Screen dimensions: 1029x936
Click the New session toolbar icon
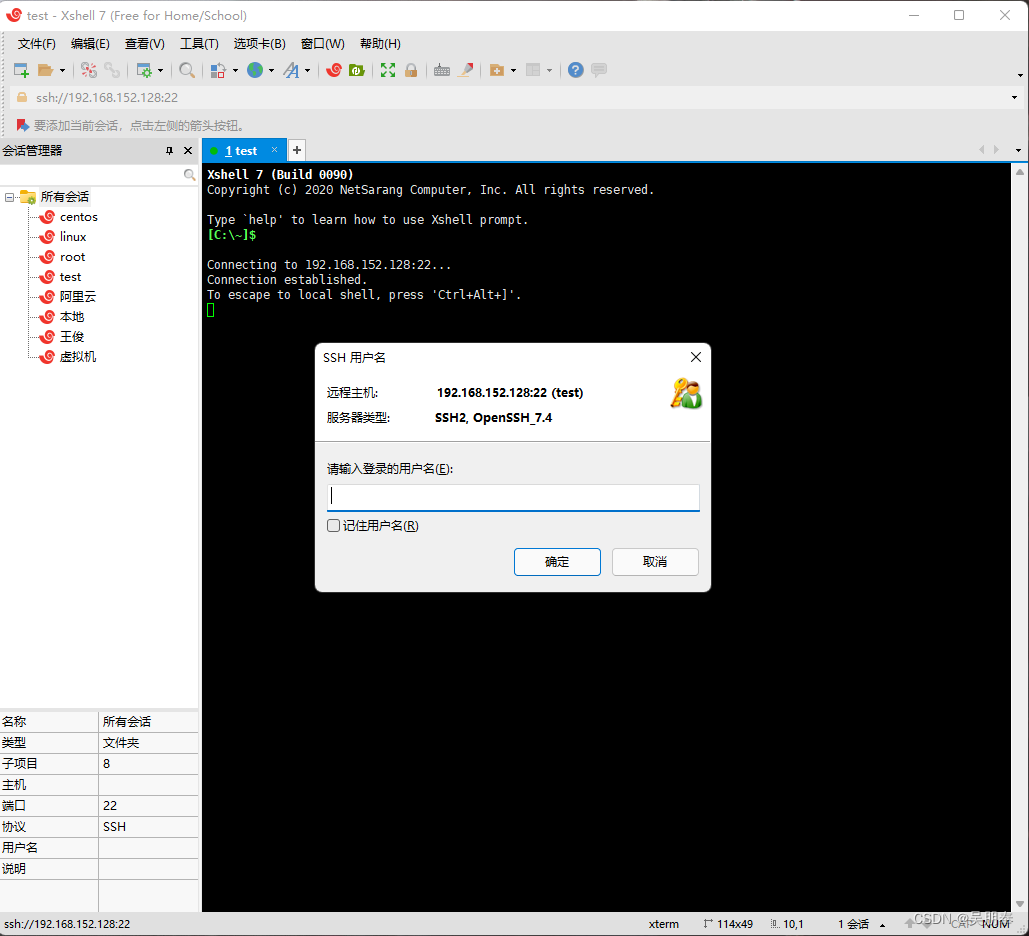click(x=21, y=70)
